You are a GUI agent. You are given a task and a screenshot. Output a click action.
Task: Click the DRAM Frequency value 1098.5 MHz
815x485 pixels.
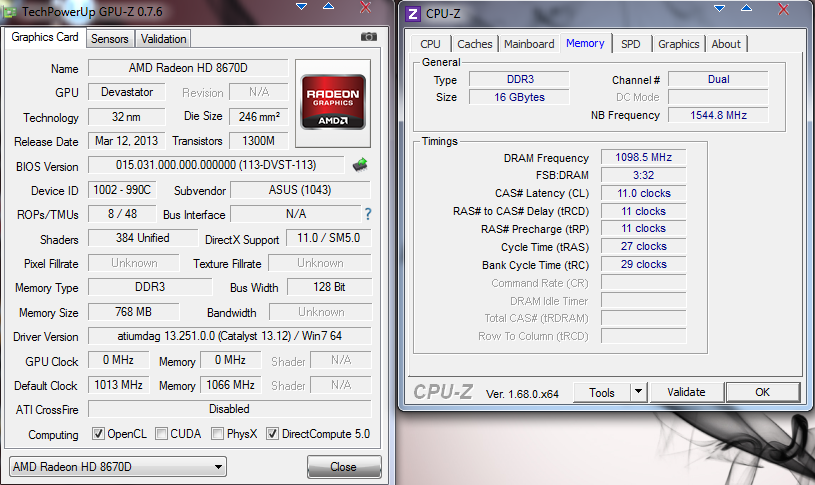643,158
